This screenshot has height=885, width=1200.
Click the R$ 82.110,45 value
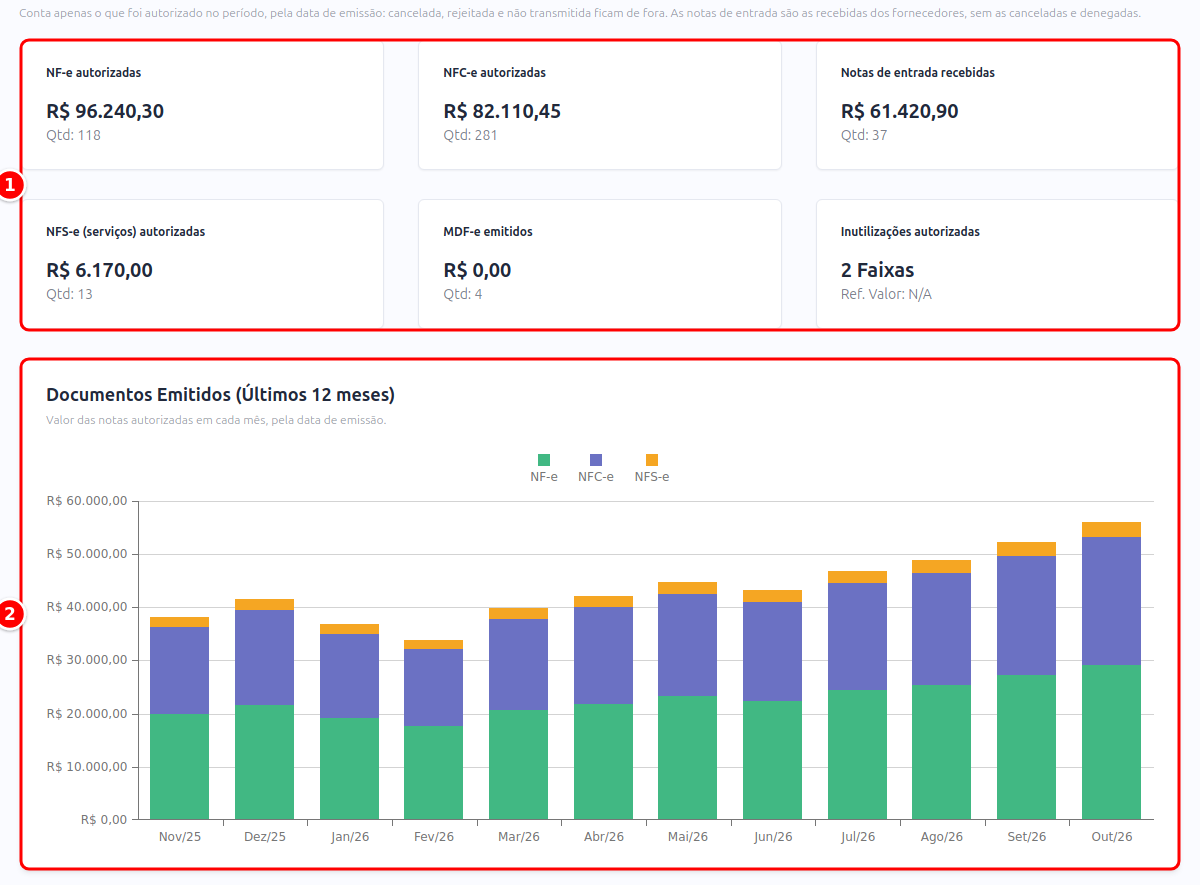[502, 111]
